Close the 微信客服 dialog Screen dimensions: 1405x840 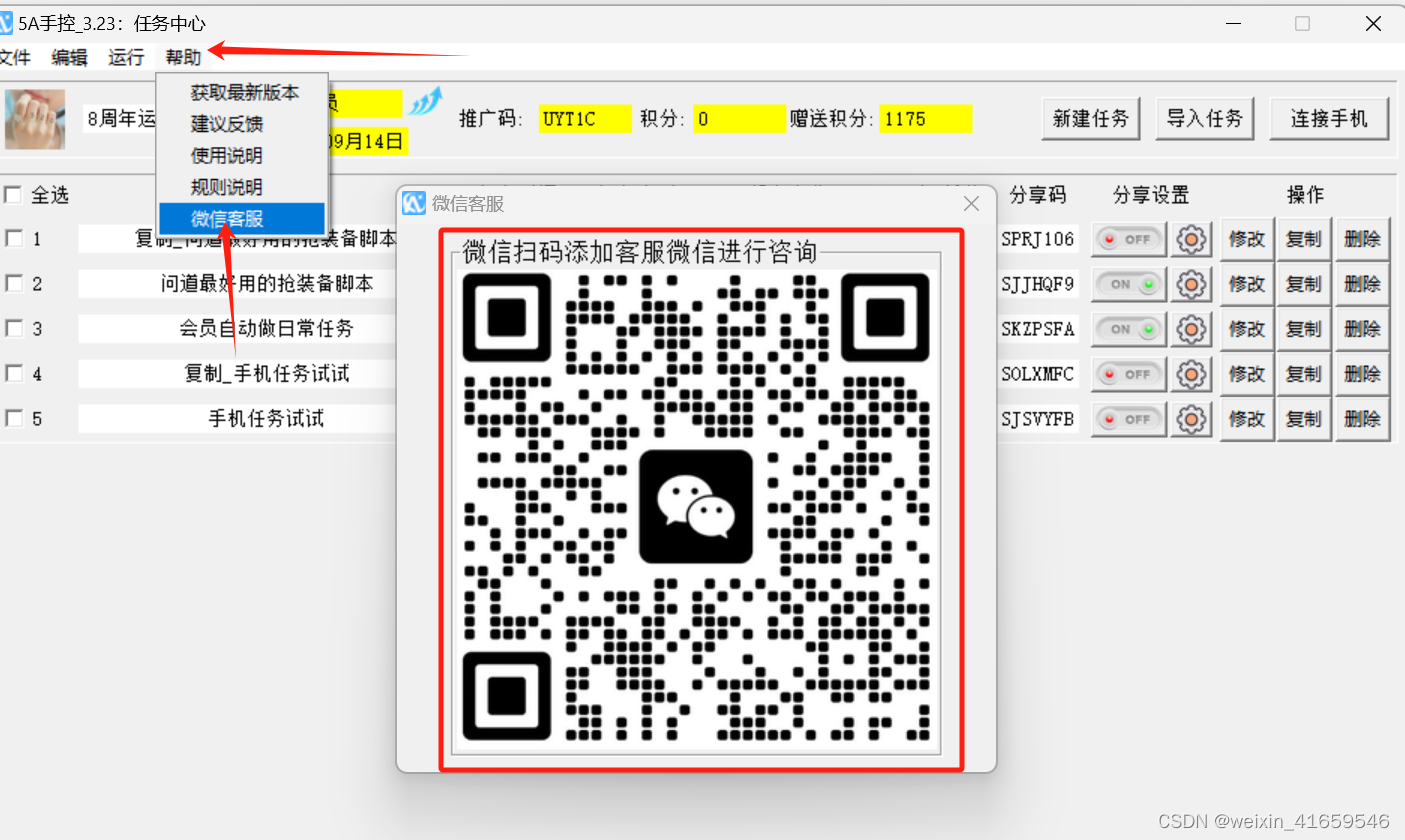tap(970, 204)
